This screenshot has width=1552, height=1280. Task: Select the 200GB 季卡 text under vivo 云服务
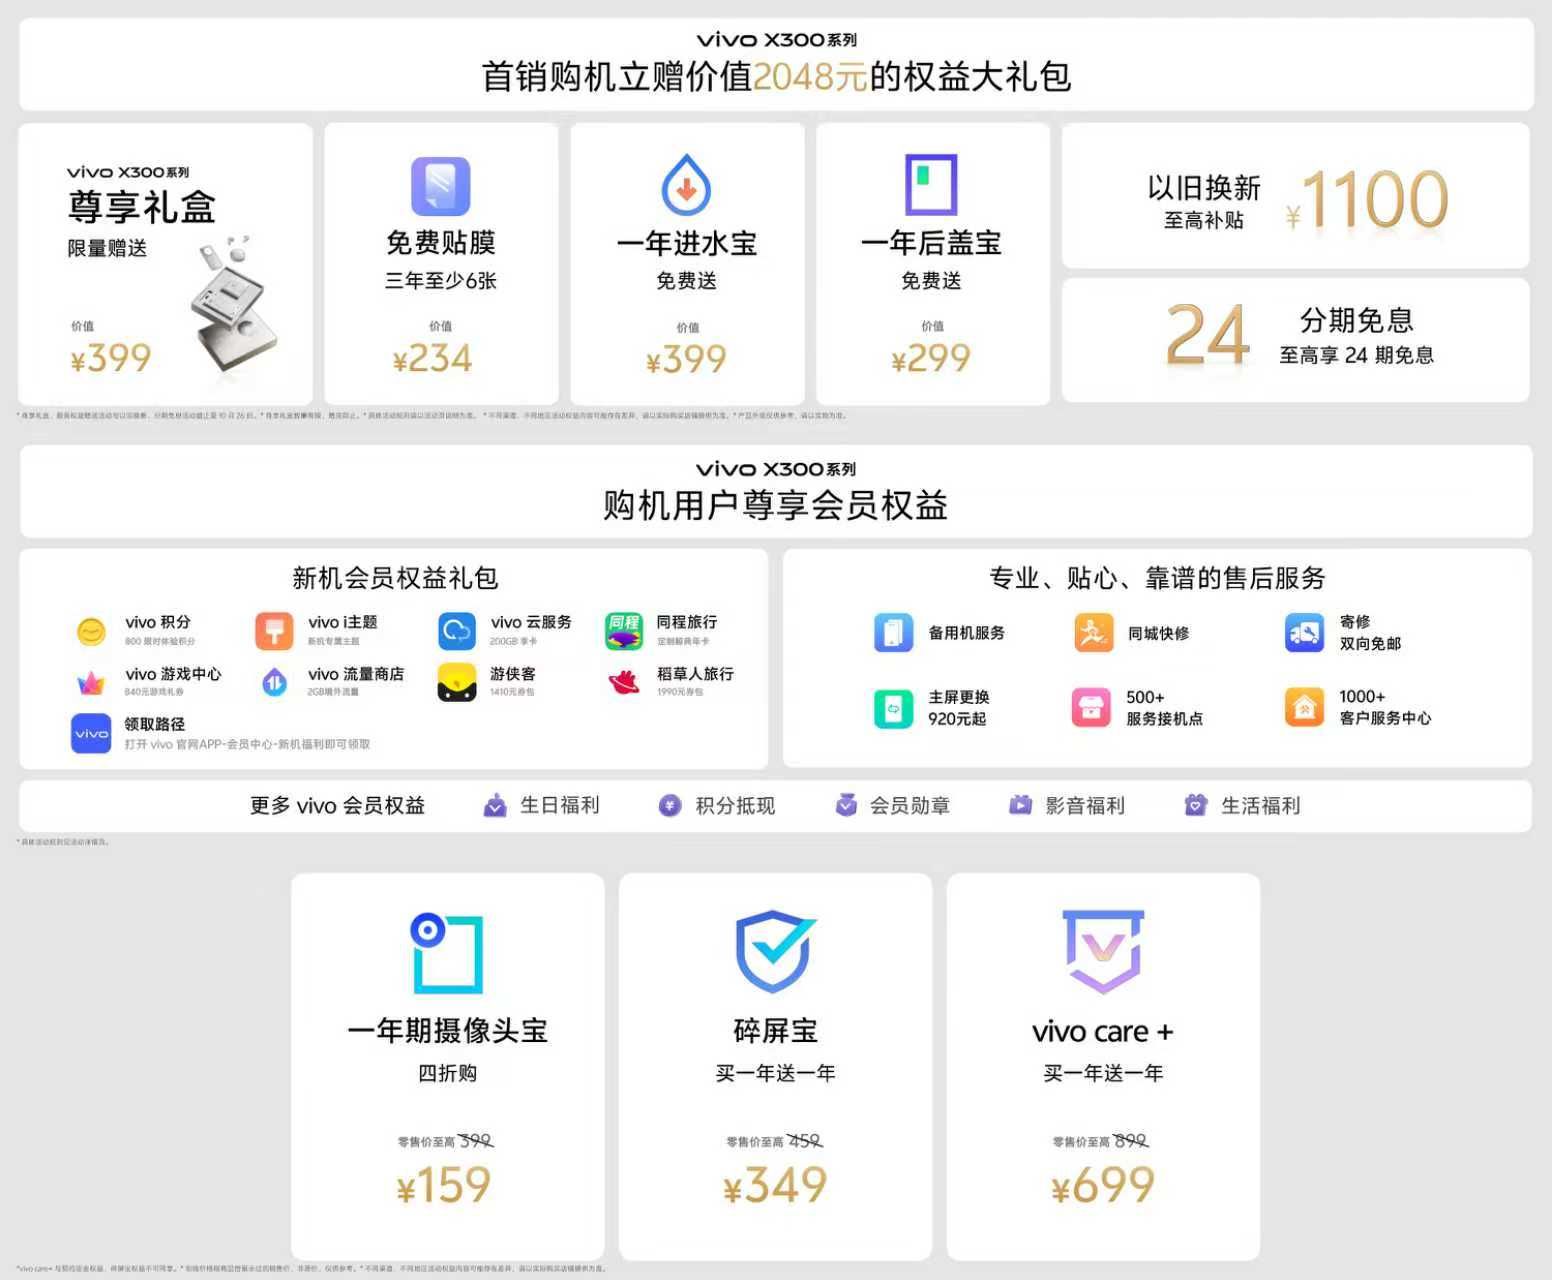pyautogui.click(x=513, y=641)
